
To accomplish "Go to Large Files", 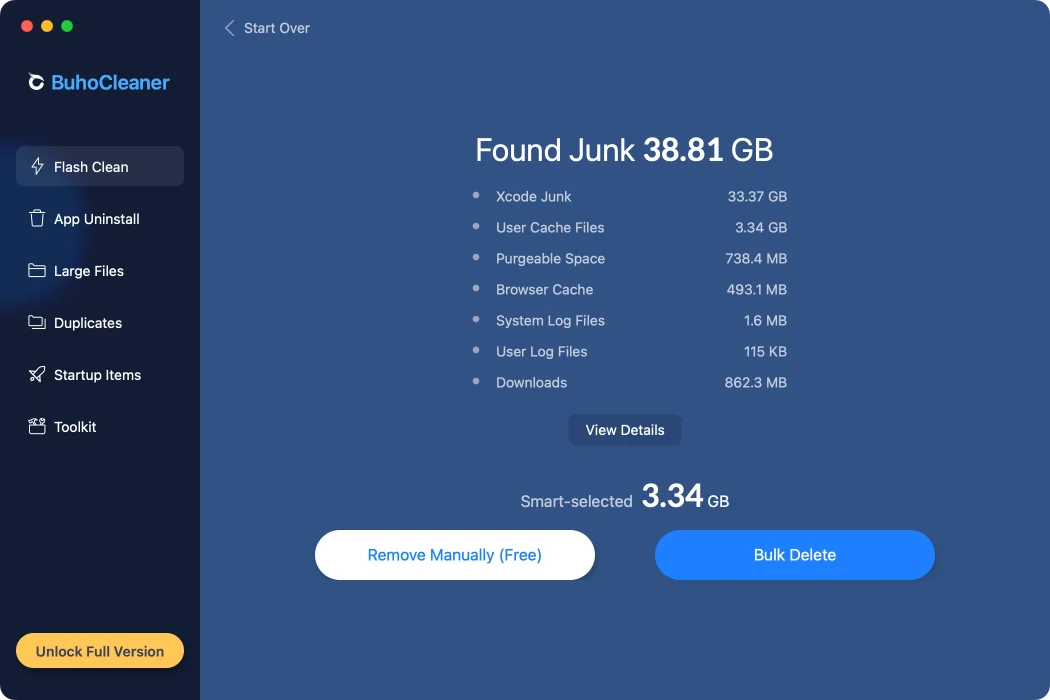I will pos(100,271).
